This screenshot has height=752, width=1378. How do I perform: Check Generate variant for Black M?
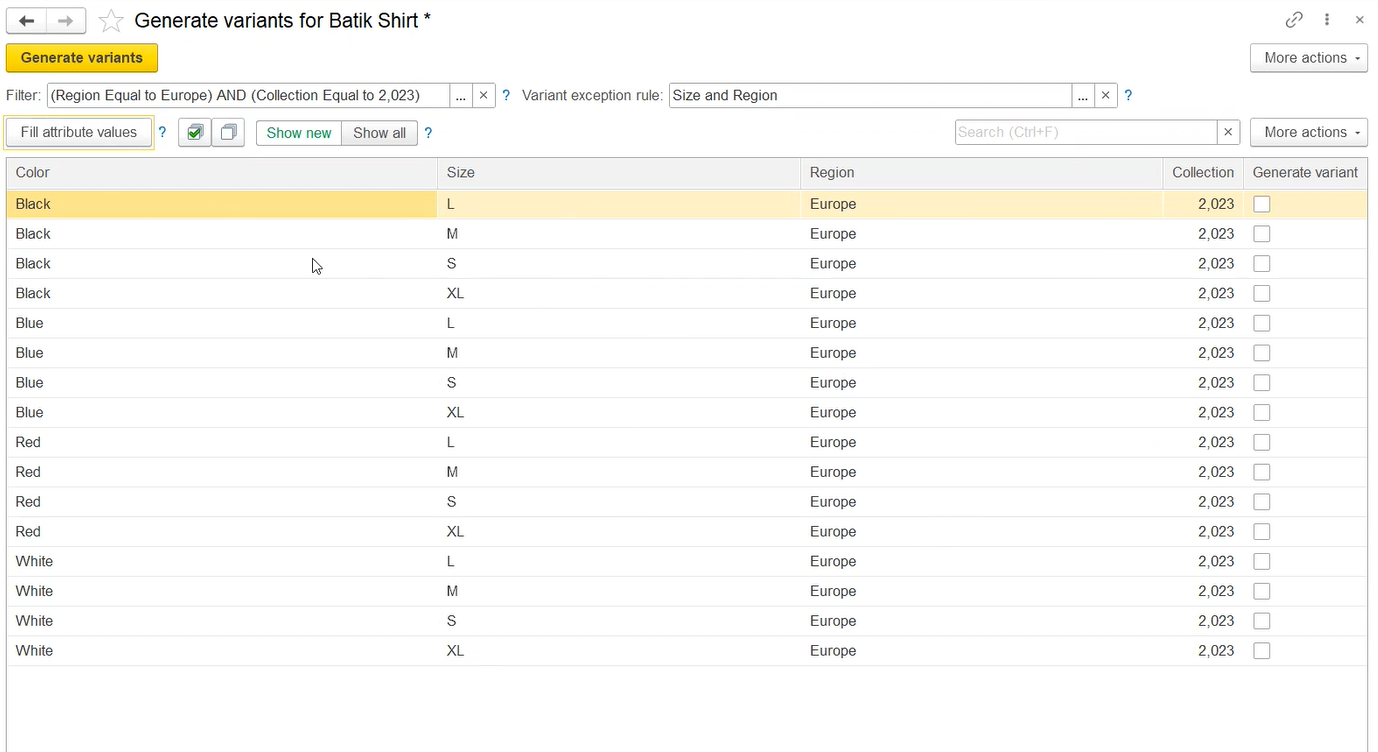tap(1262, 234)
